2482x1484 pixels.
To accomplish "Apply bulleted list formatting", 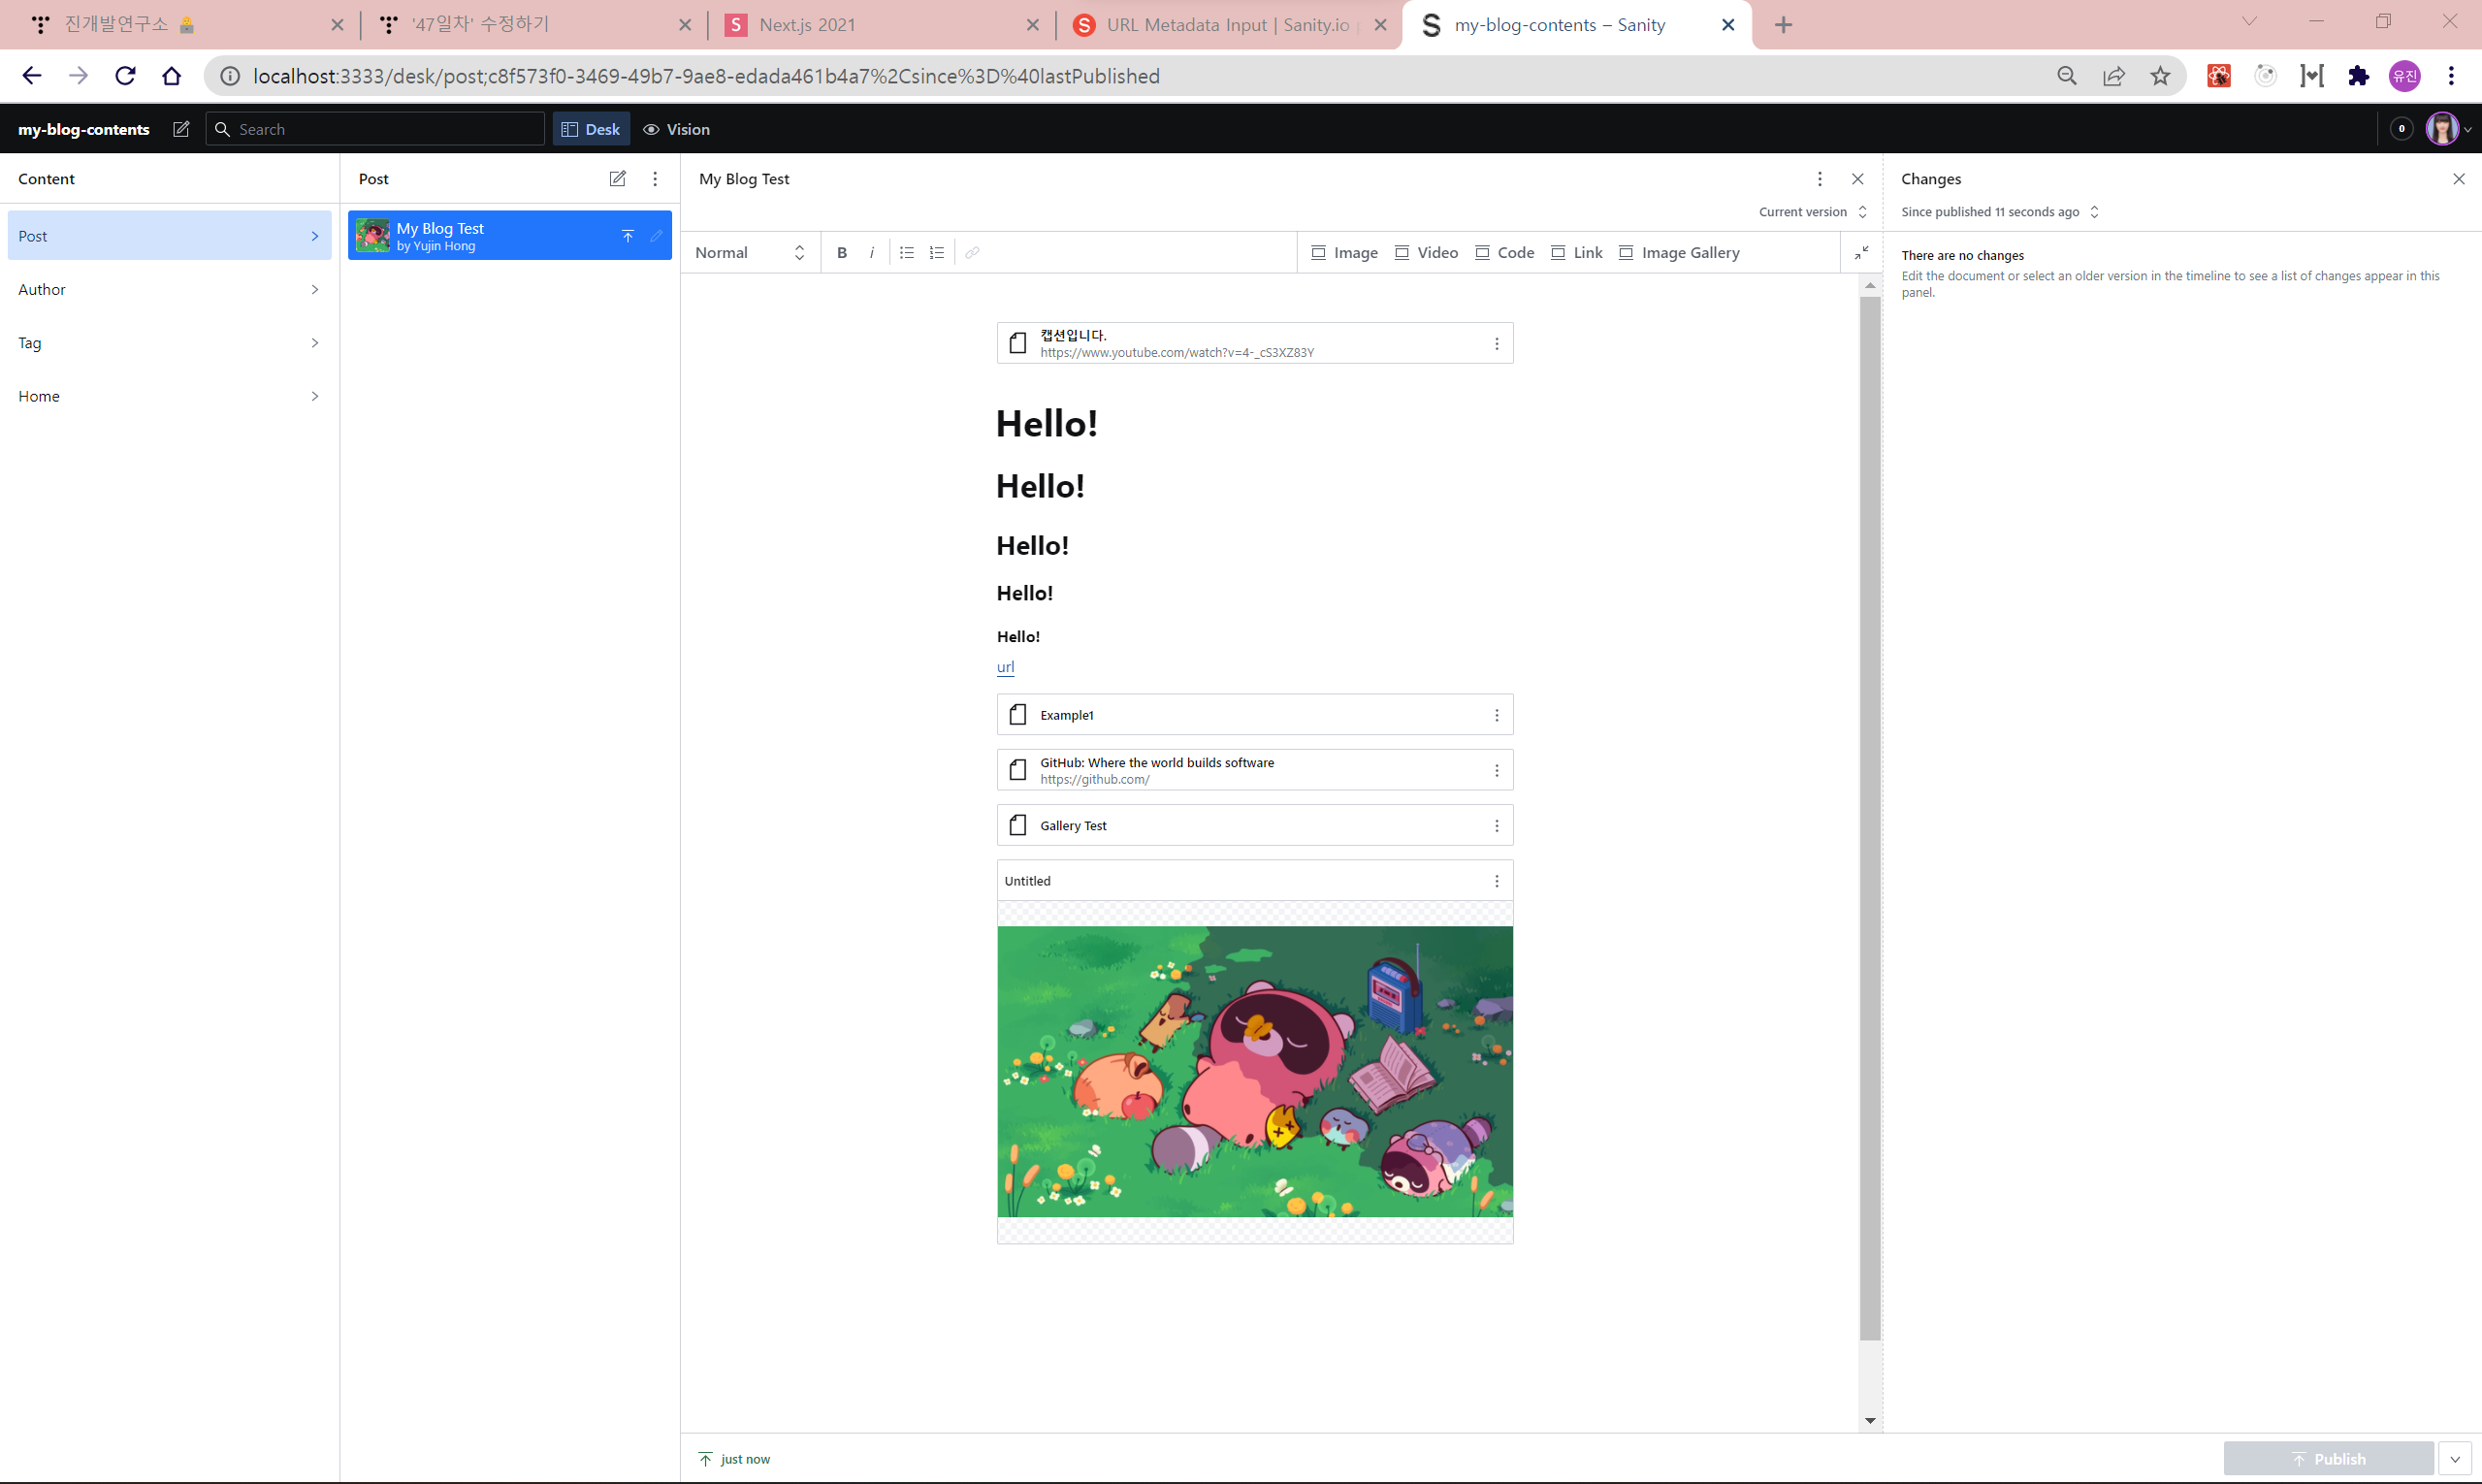I will (907, 253).
